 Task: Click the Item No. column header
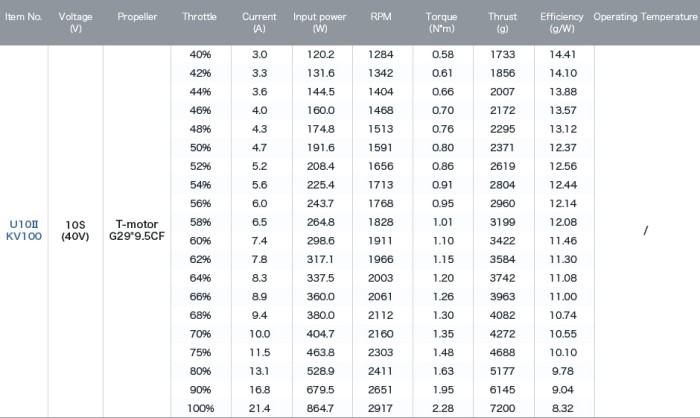point(24,17)
